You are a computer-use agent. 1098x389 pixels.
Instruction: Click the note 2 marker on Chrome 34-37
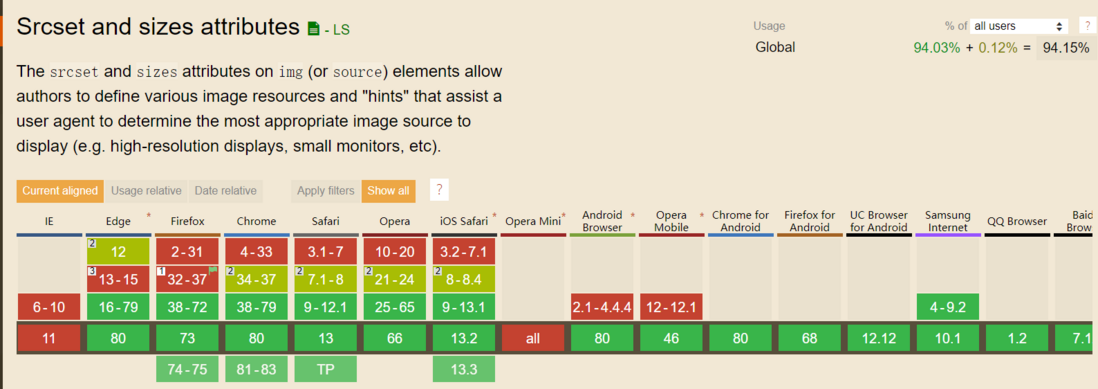point(230,271)
